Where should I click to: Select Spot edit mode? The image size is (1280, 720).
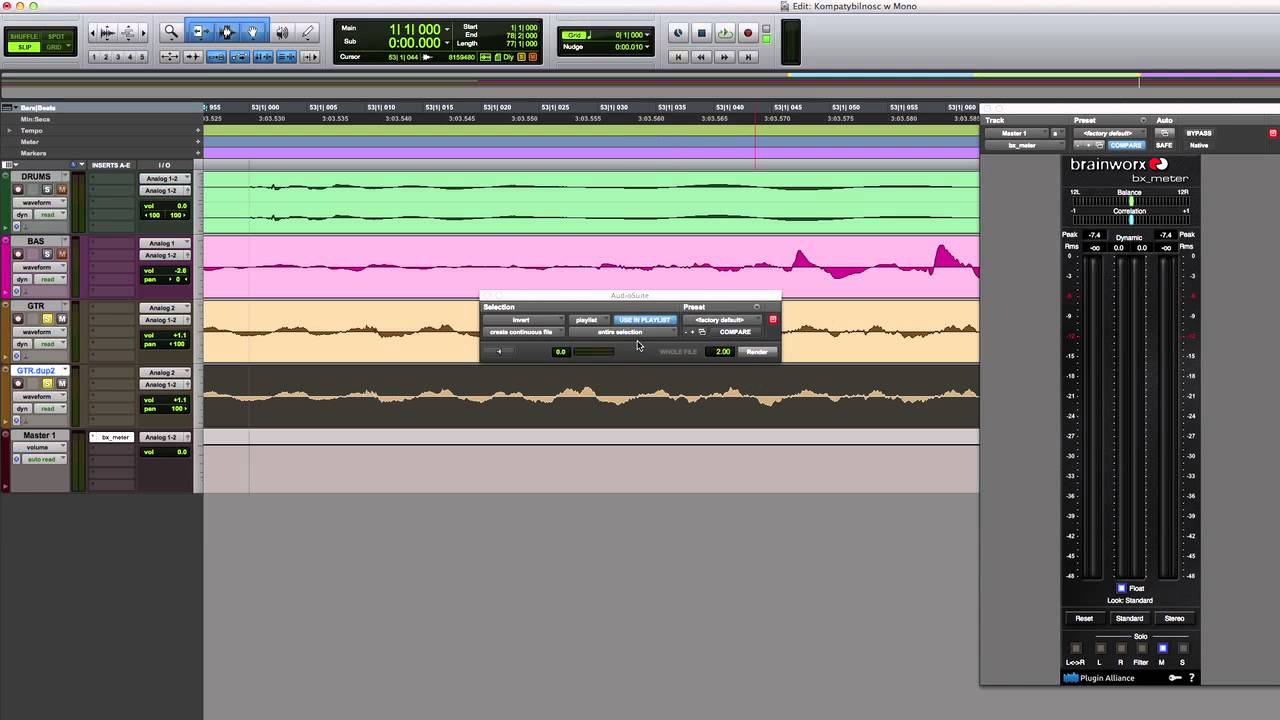click(x=56, y=37)
